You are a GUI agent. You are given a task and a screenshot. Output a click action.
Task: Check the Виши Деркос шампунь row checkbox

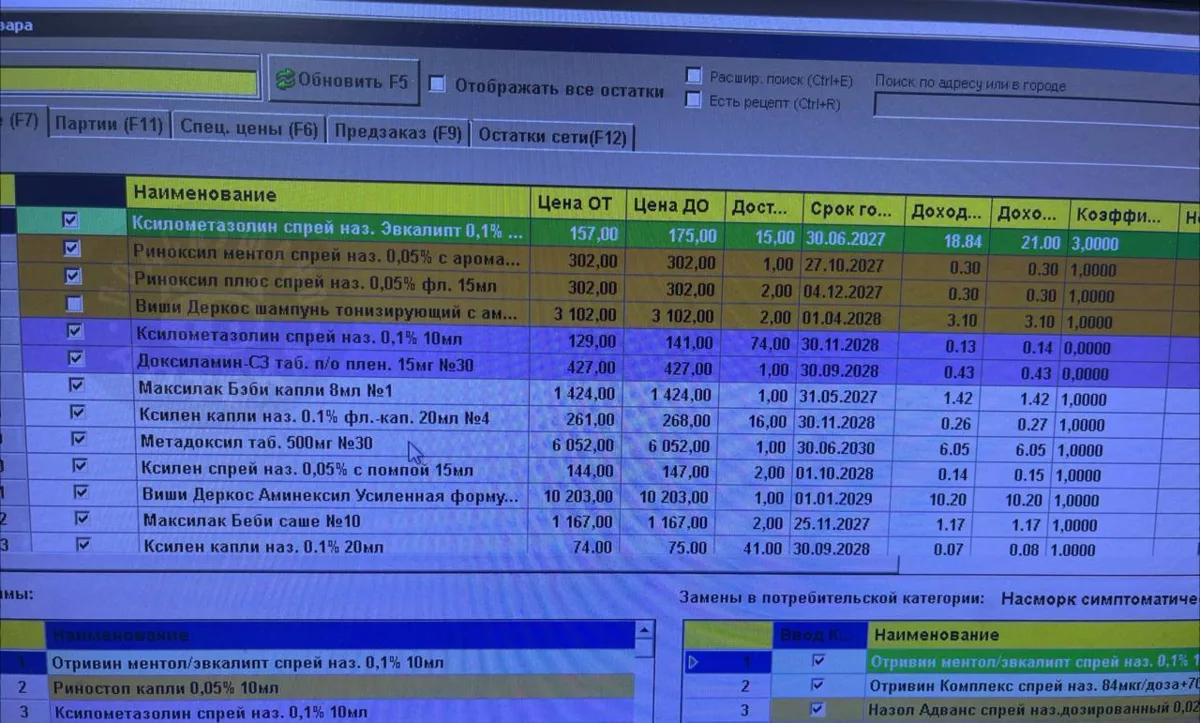pos(73,303)
